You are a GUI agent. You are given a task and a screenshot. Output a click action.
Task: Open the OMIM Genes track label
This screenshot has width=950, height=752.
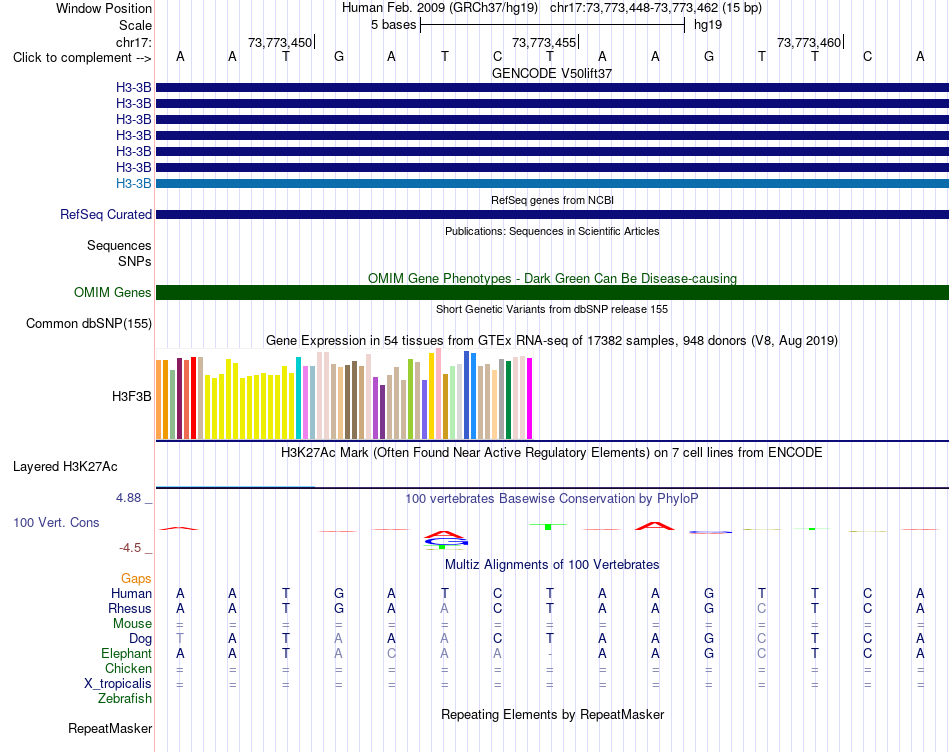[113, 293]
